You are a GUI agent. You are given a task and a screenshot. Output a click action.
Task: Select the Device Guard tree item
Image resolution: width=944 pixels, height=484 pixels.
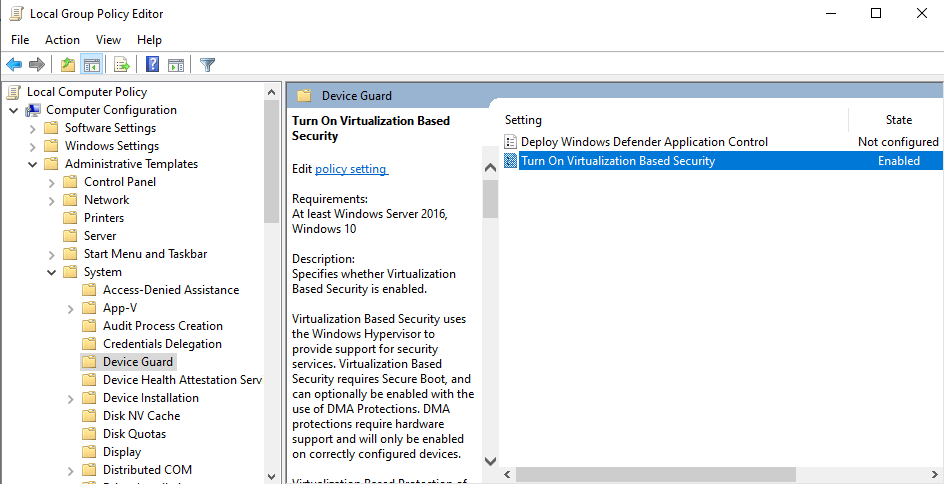click(x=138, y=362)
